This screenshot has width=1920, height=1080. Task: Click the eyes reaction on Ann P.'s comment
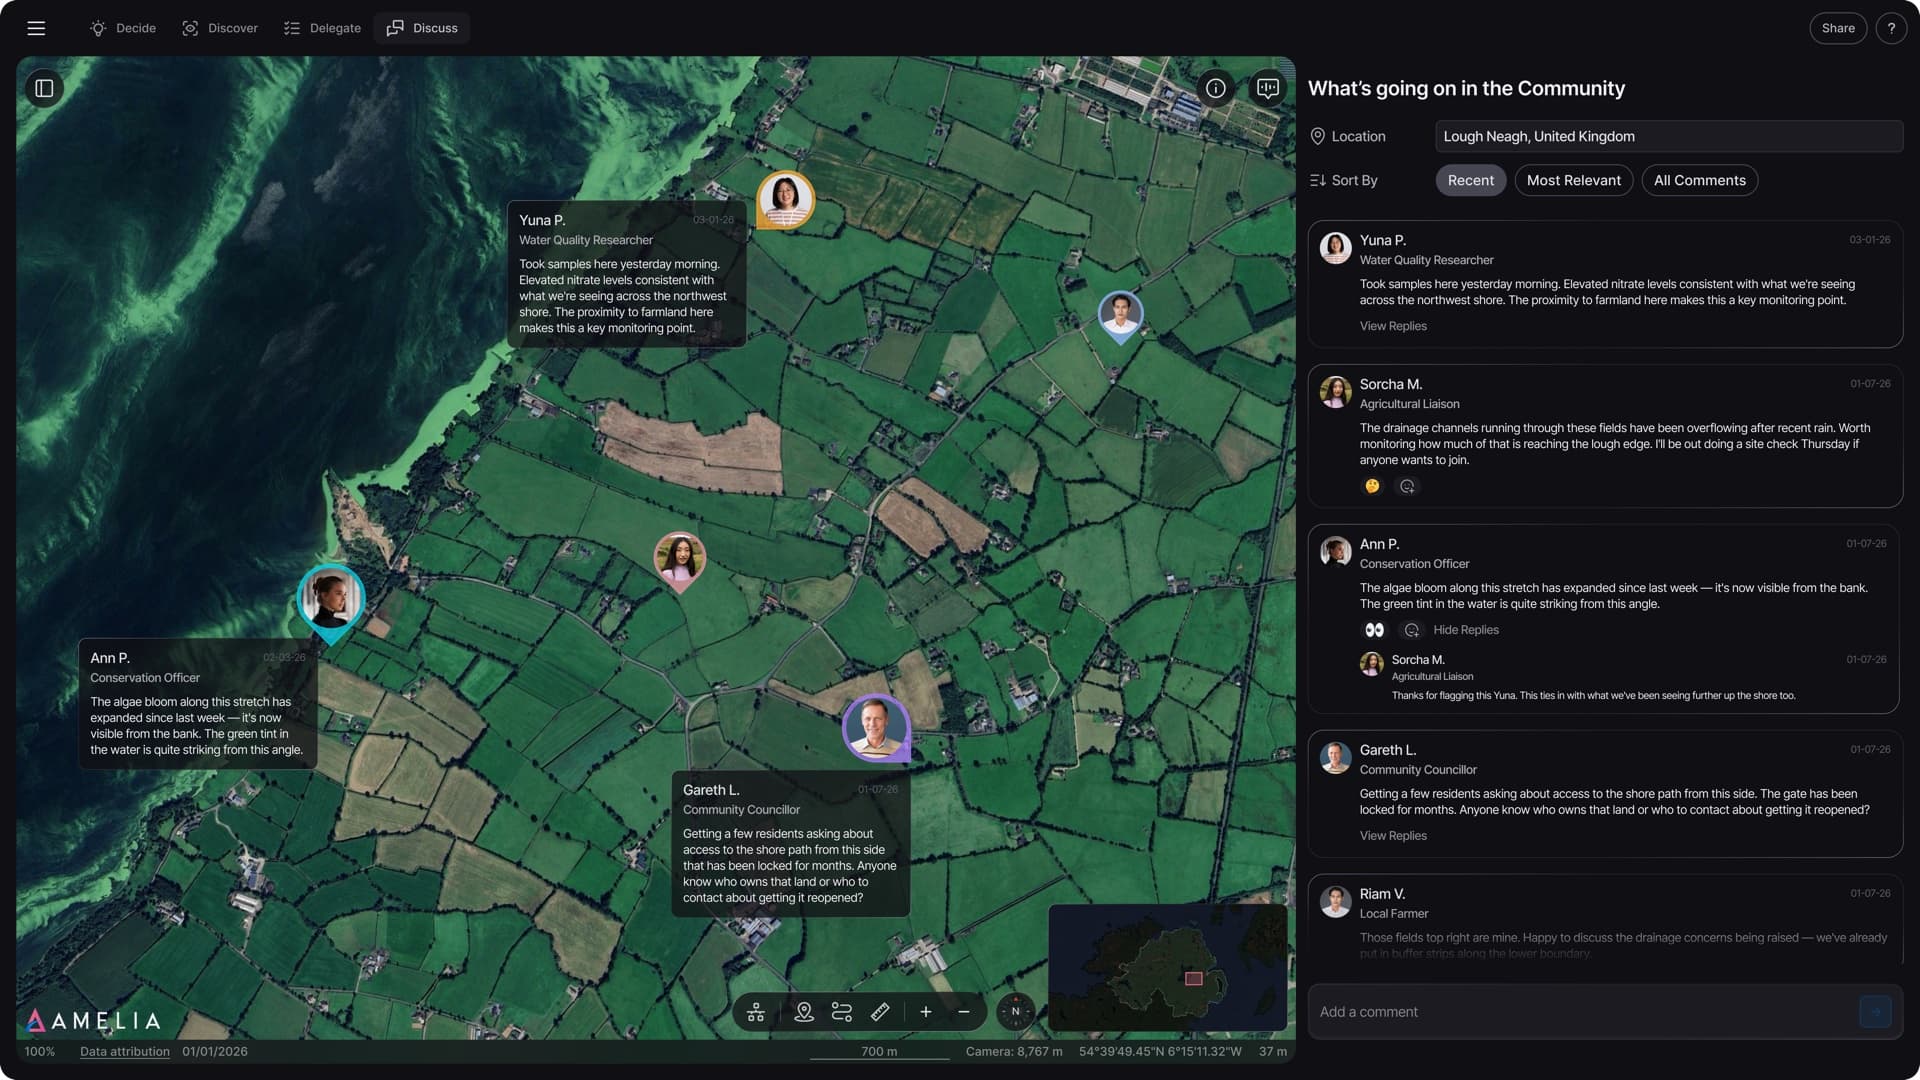click(1374, 630)
